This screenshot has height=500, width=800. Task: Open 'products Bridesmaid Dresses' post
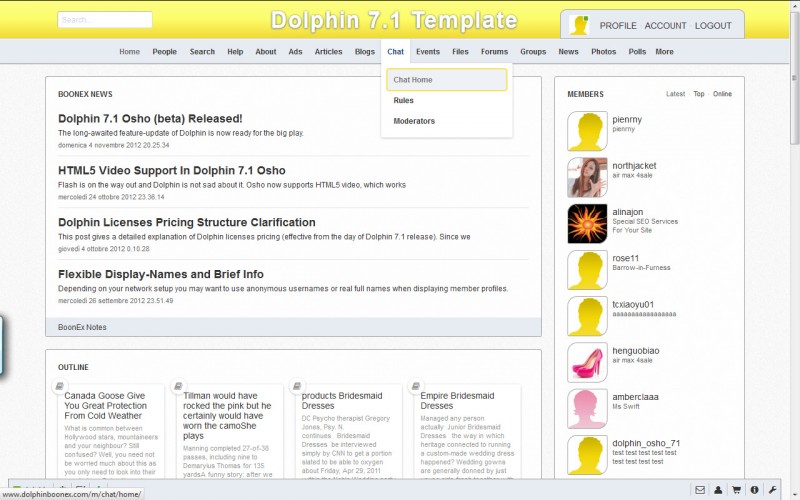pyautogui.click(x=342, y=401)
